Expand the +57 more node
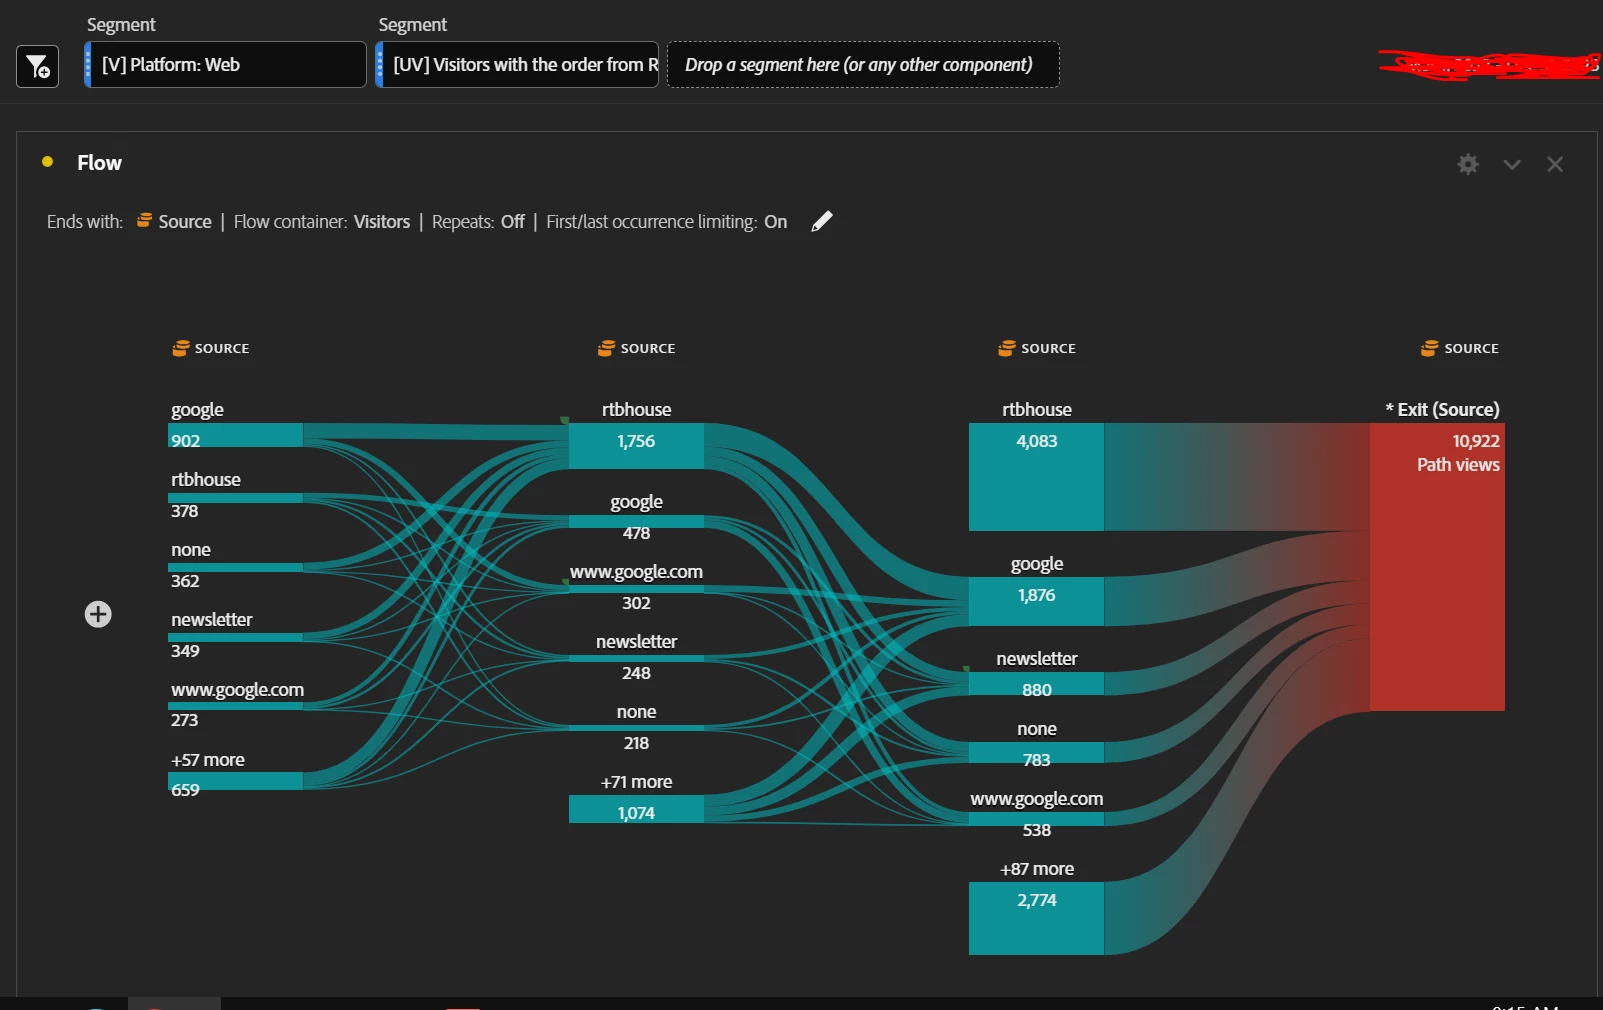This screenshot has height=1010, width=1603. [x=236, y=781]
